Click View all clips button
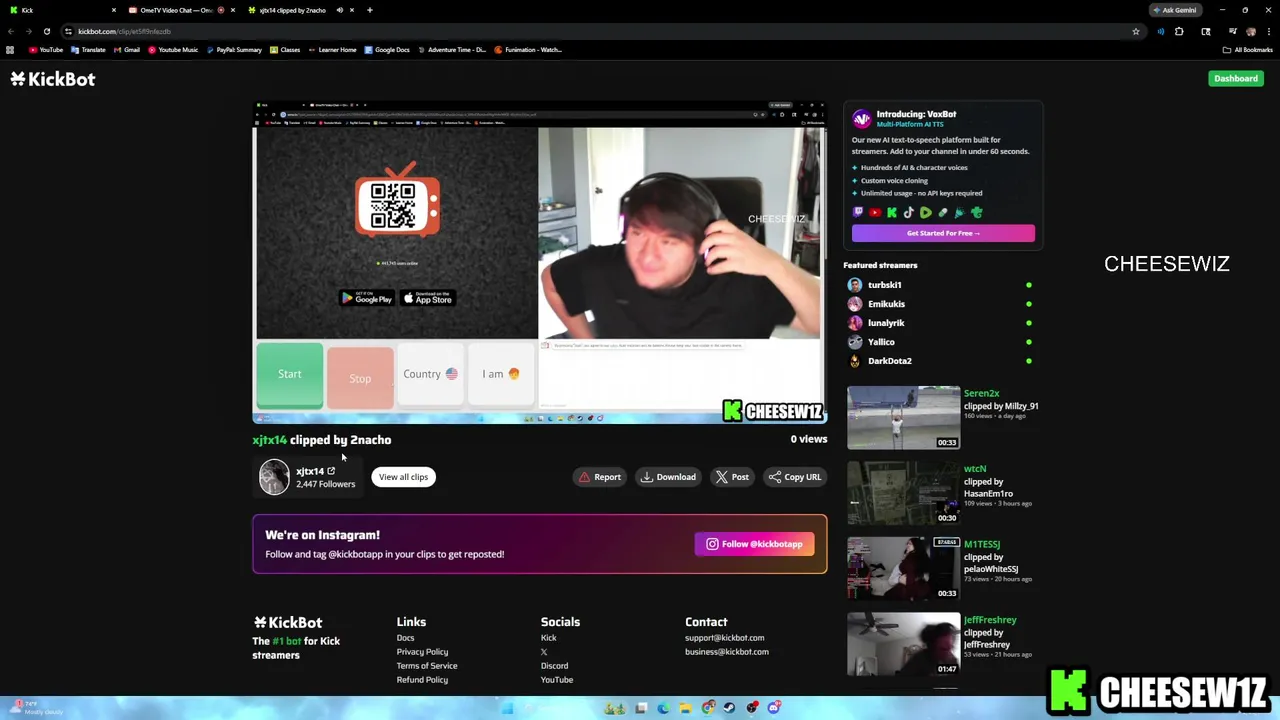This screenshot has width=1280, height=720. tap(403, 477)
